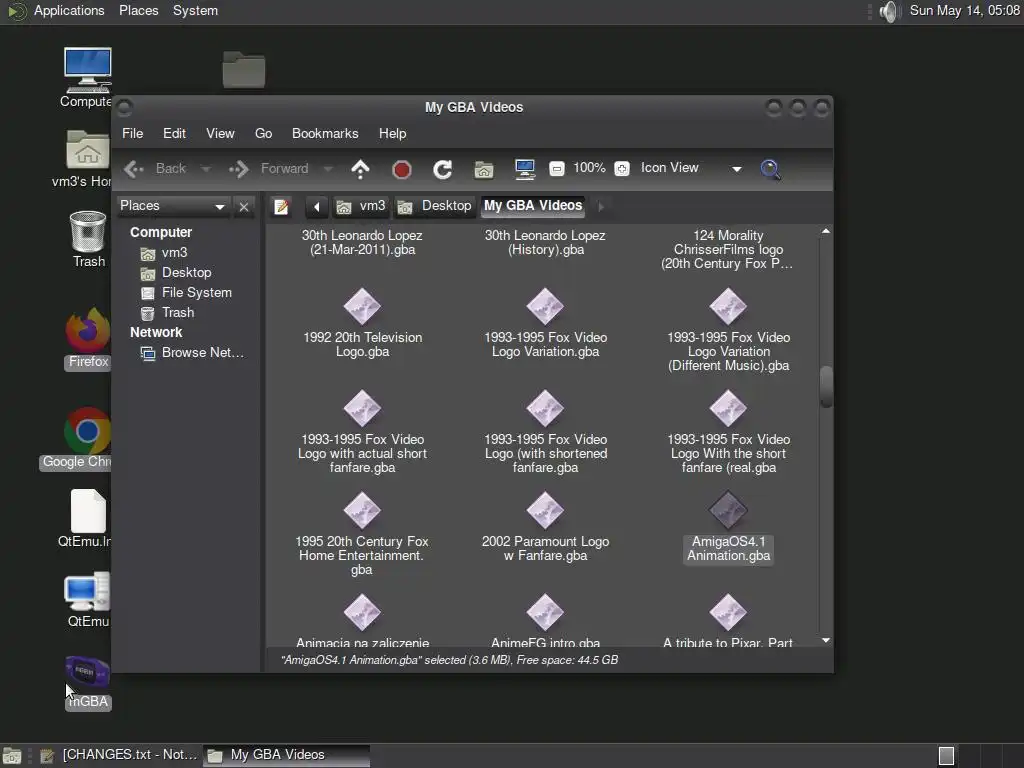Reload the current folder

click(x=442, y=170)
